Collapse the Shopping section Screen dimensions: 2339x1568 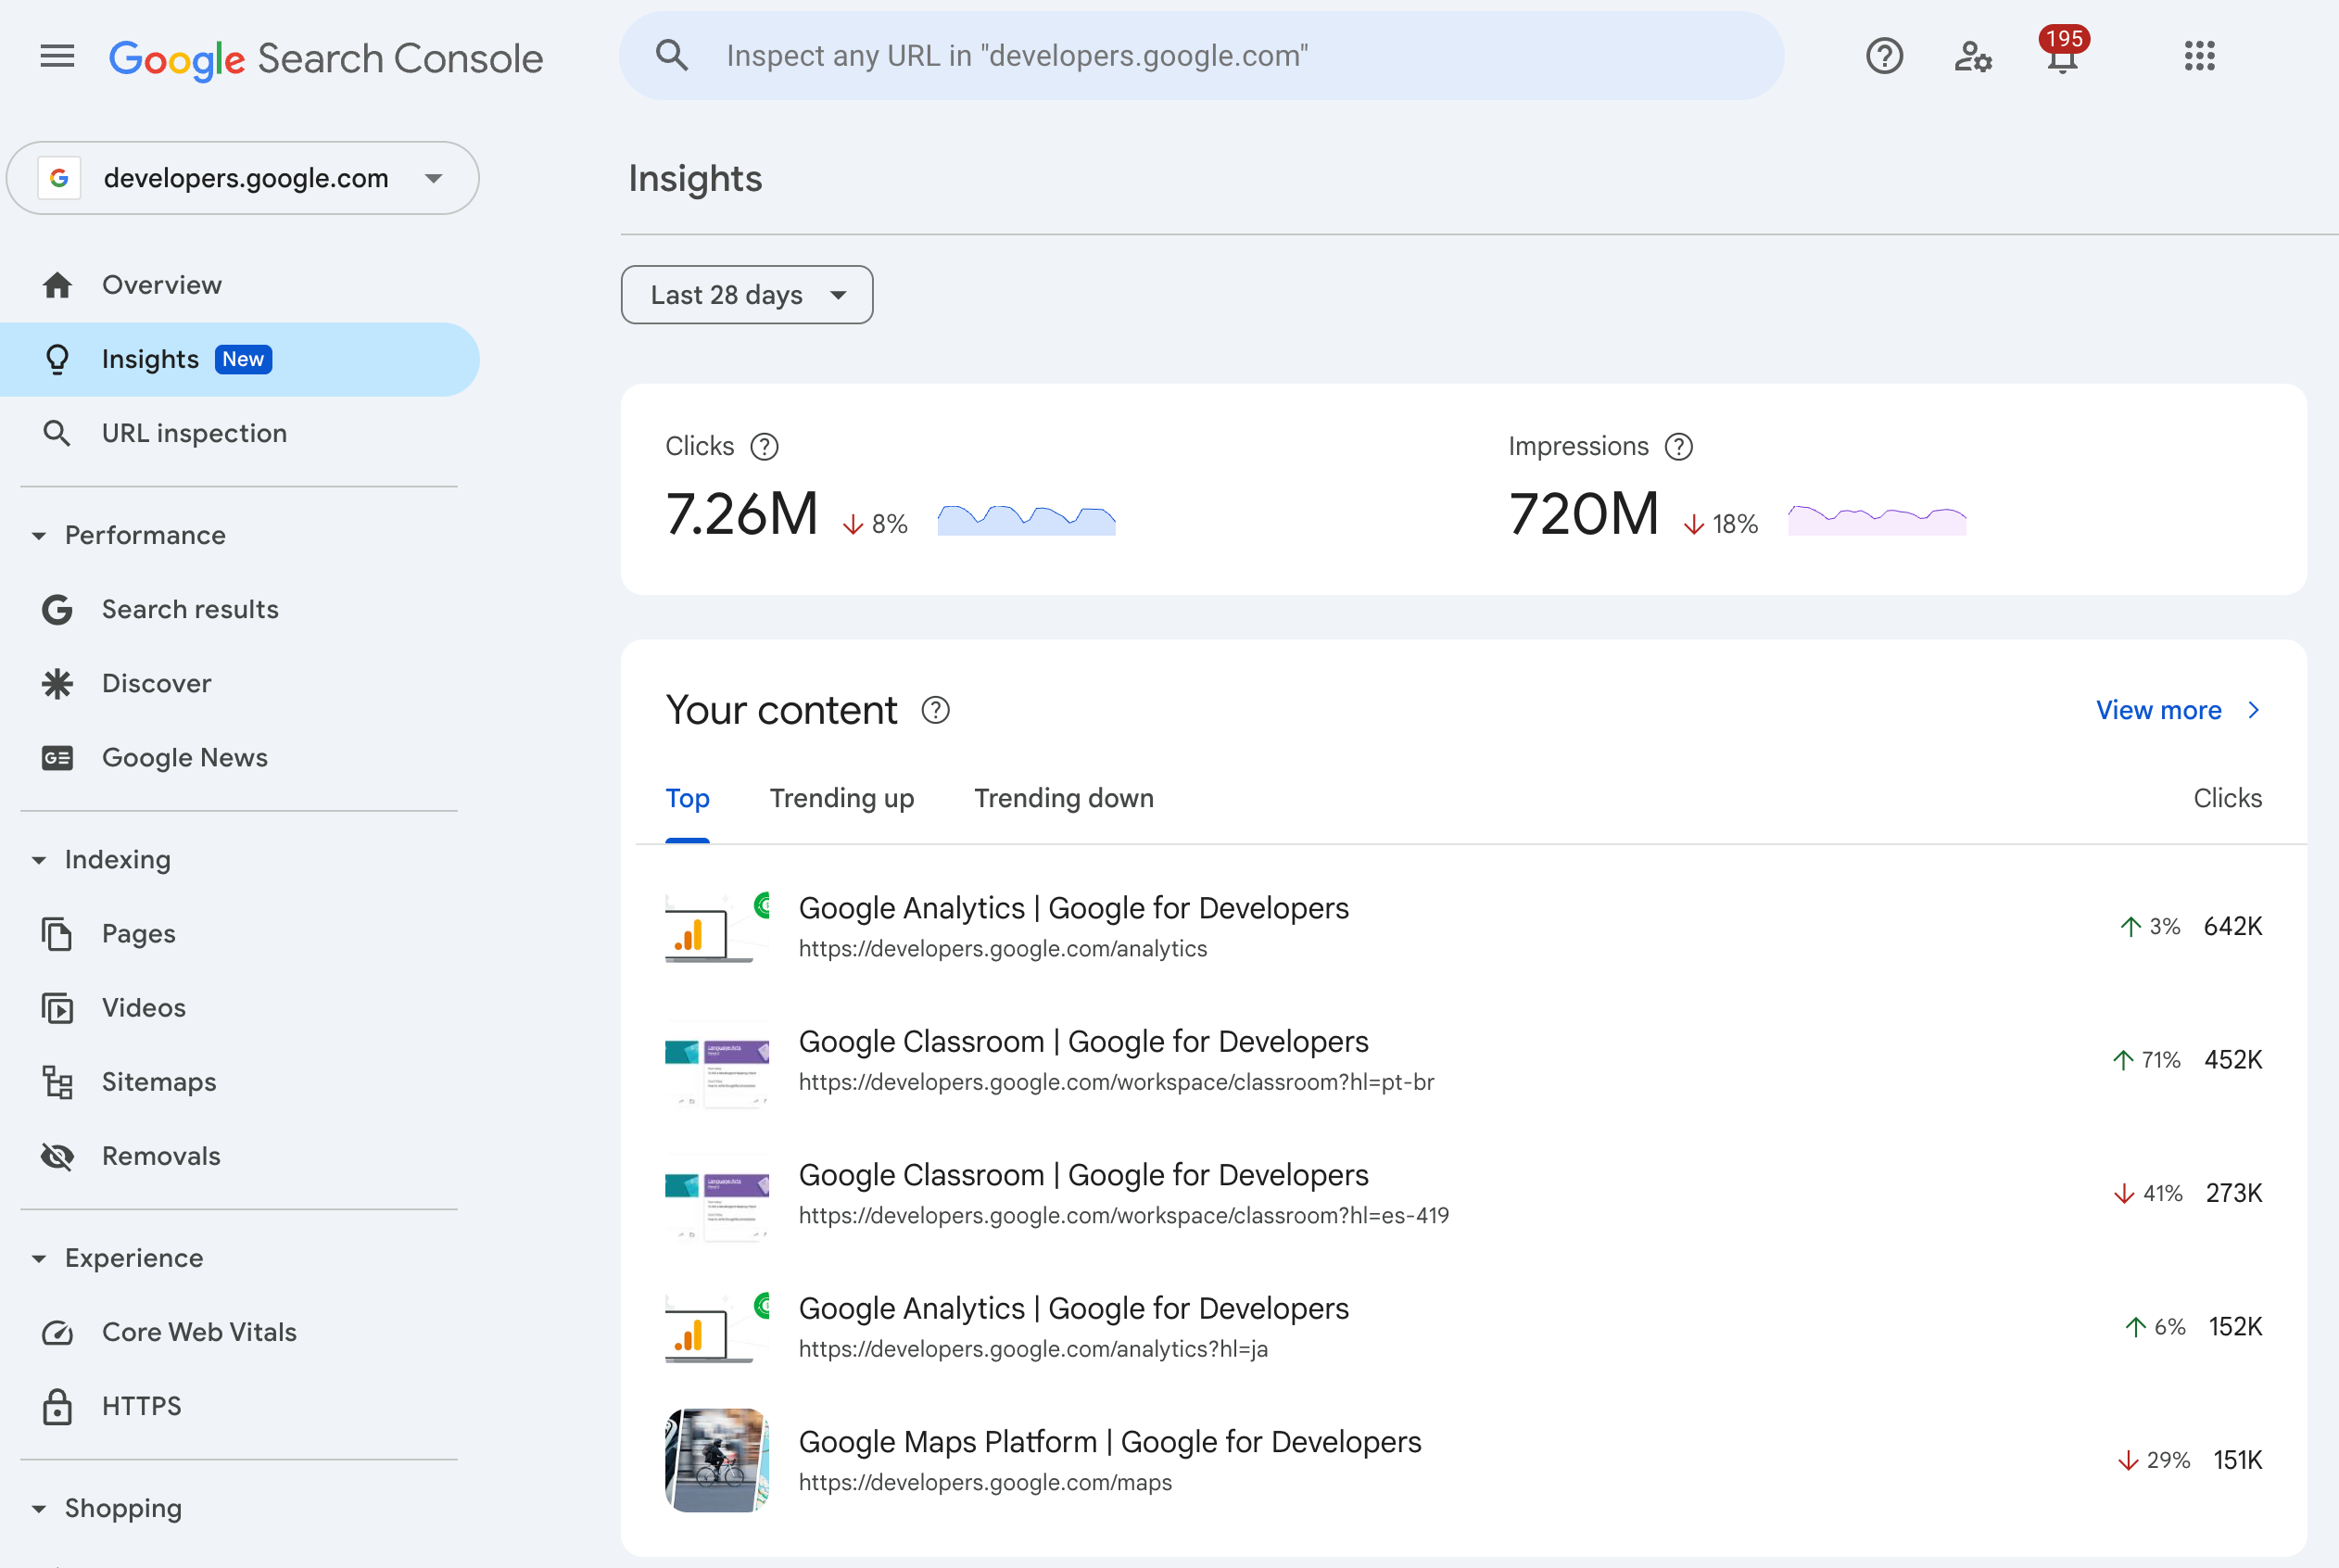39,1508
